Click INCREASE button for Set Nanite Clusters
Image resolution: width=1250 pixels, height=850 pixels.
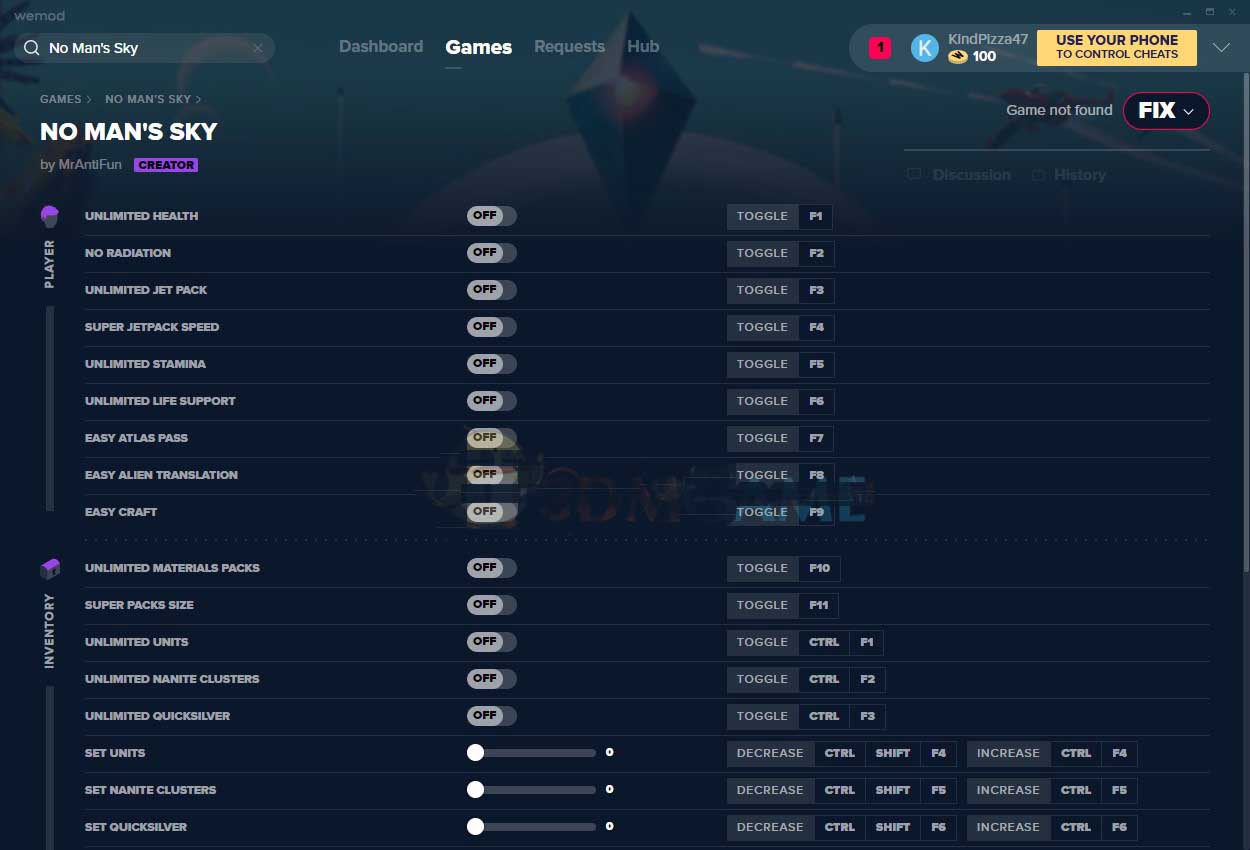point(1008,790)
